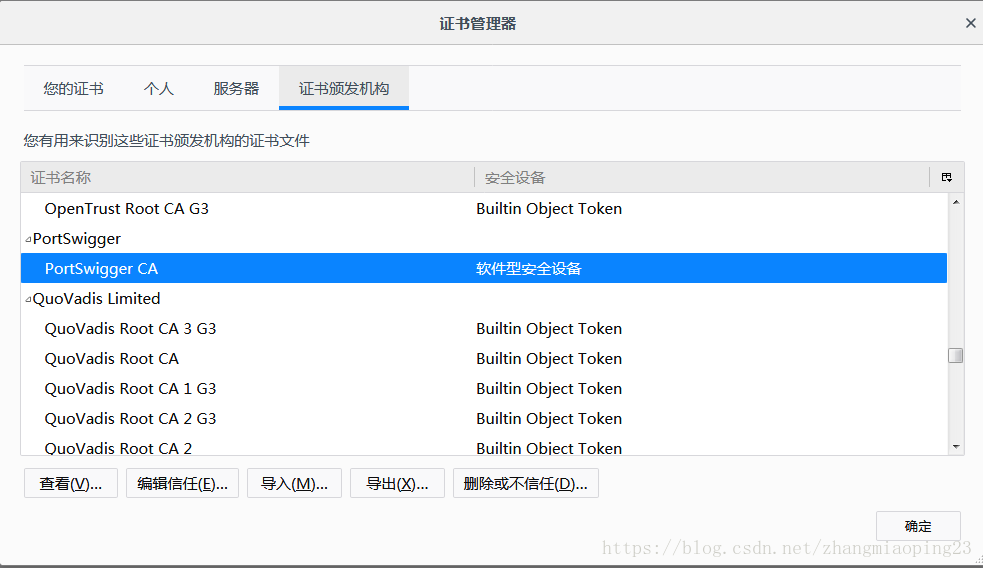Viewport: 983px width, 568px height.
Task: Confirm with the 确定 button
Action: [x=918, y=526]
